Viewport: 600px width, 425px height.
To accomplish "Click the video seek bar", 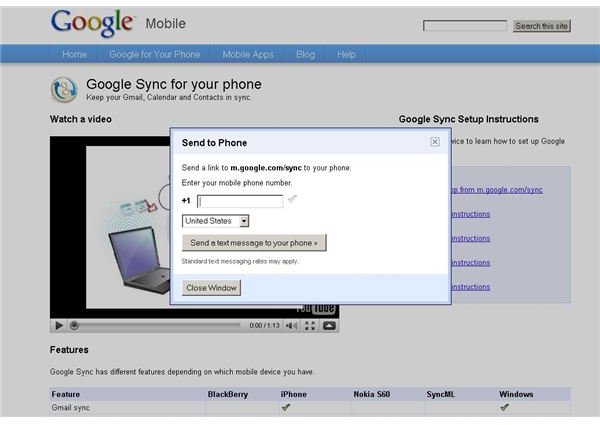I will 157,326.
